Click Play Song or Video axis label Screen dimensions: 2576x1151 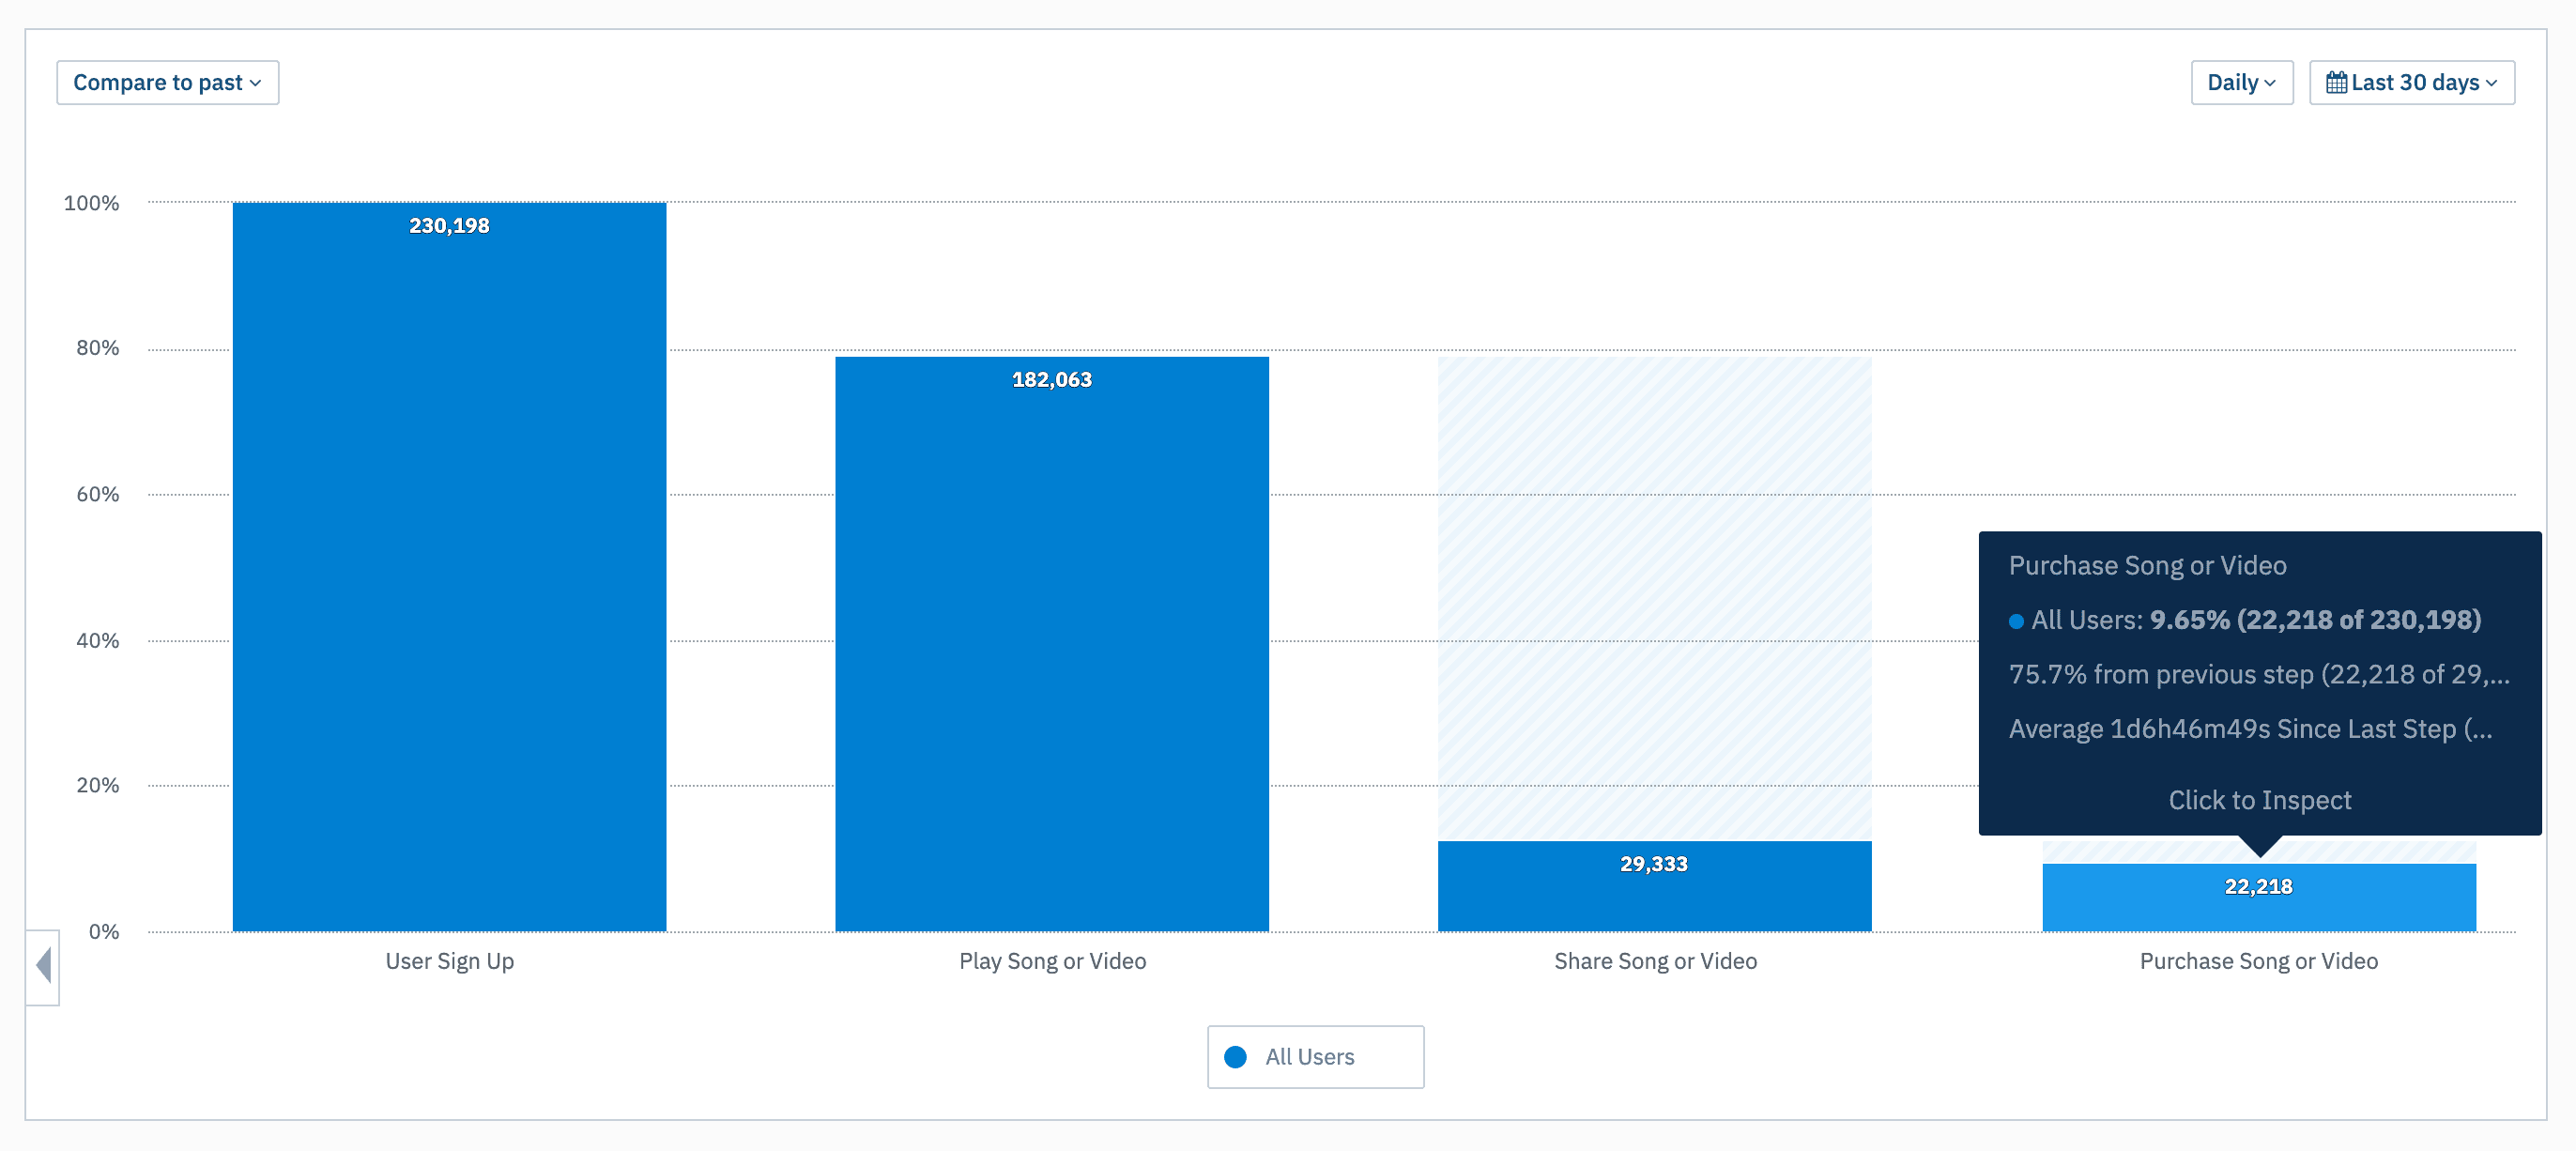[1052, 961]
